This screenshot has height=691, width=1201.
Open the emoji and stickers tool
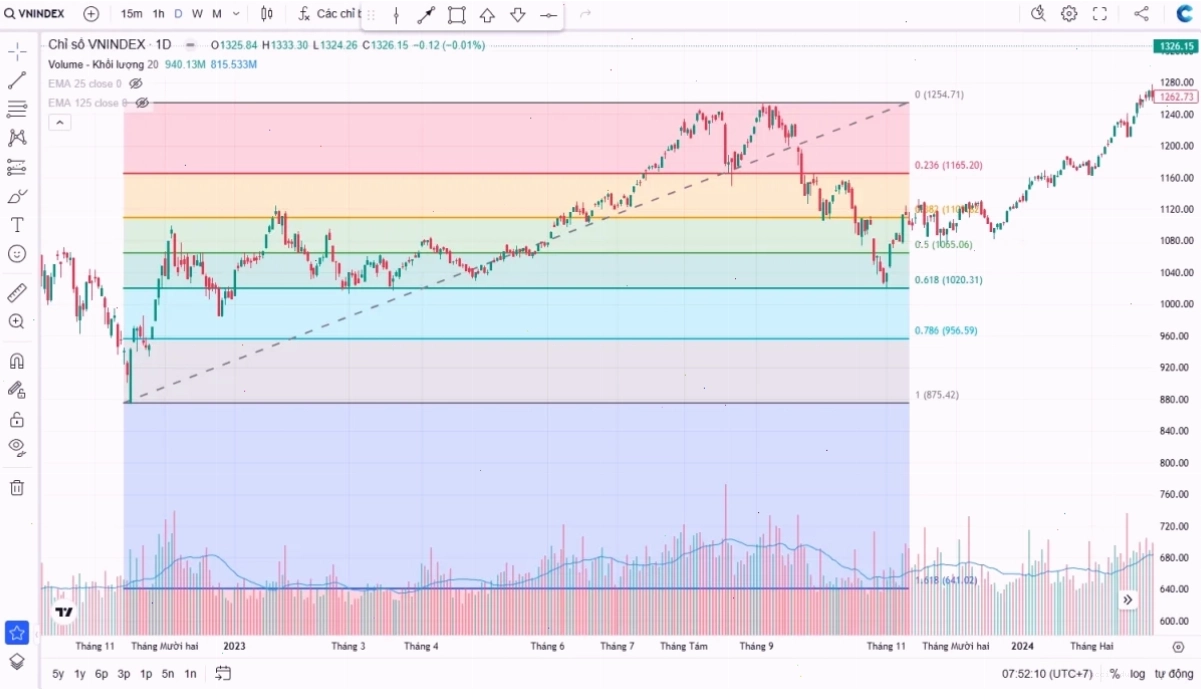(x=17, y=254)
